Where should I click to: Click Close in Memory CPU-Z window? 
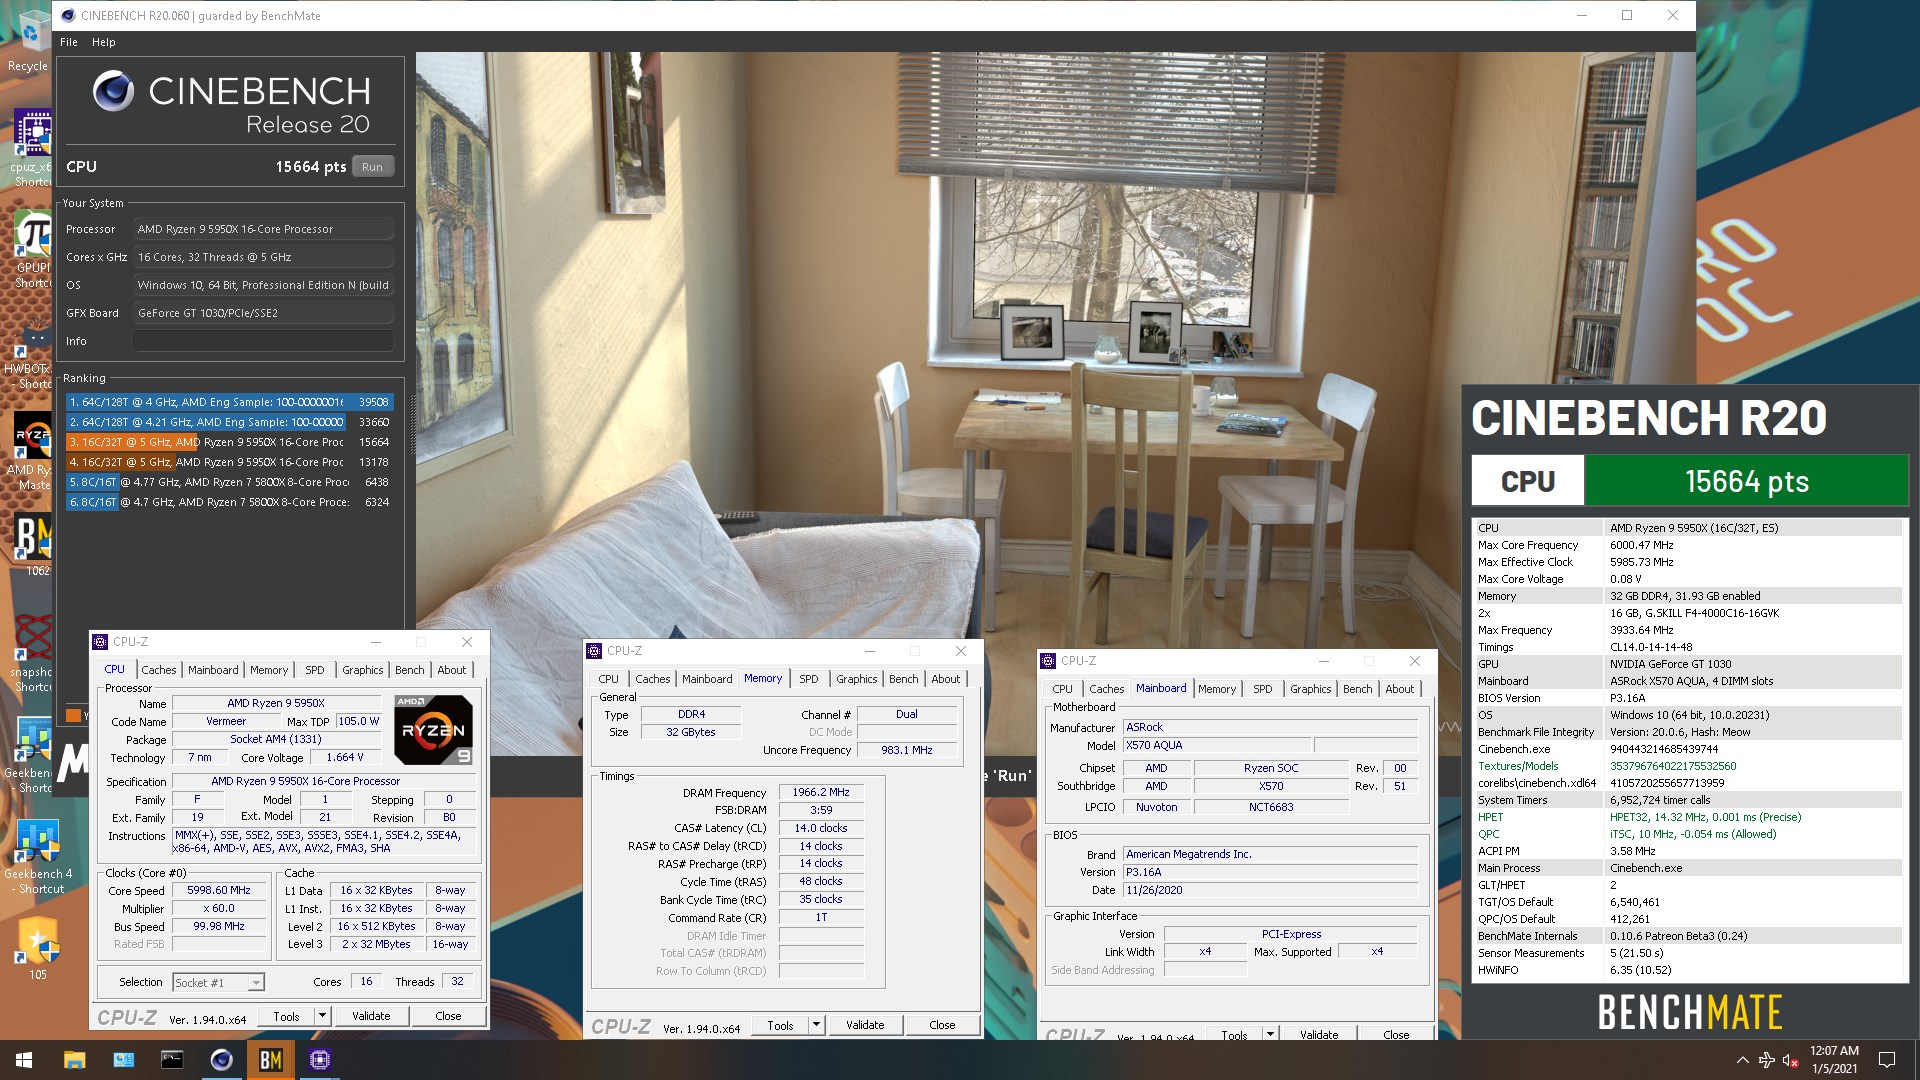click(942, 1025)
